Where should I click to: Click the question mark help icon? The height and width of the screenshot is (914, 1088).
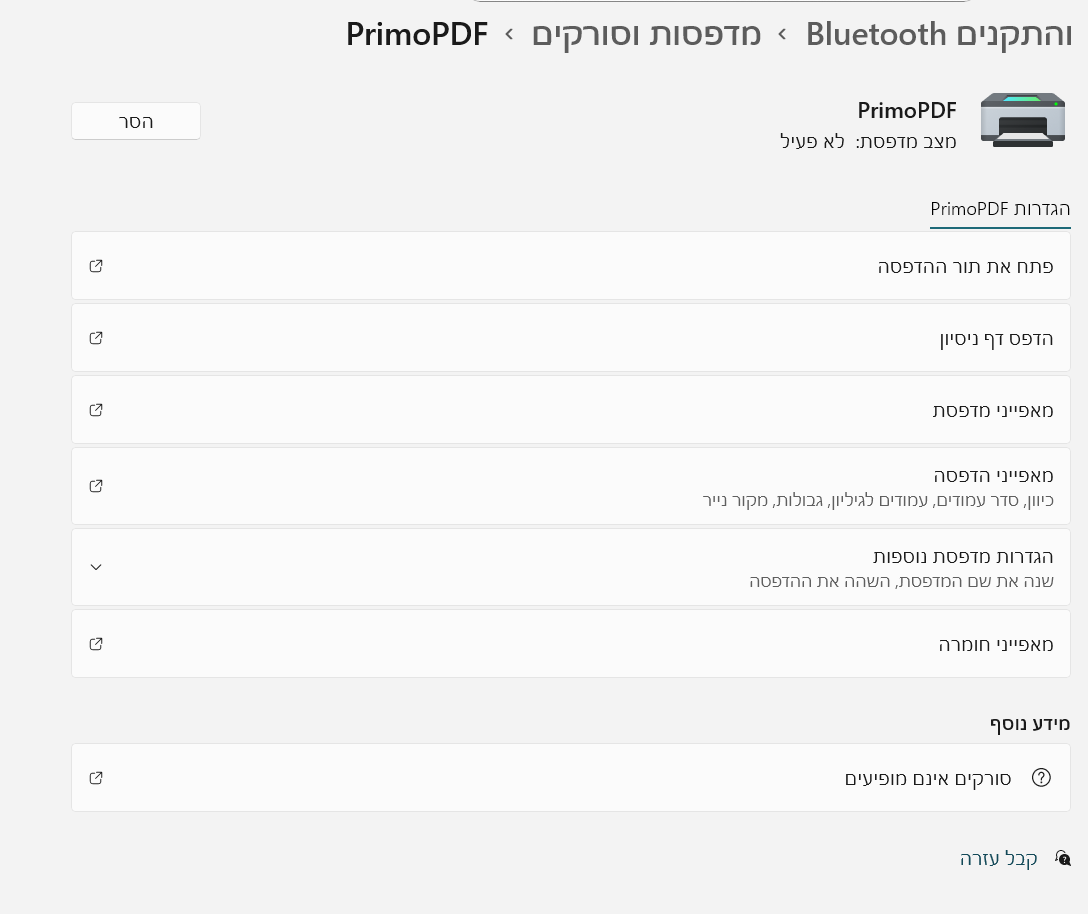pyautogui.click(x=1041, y=778)
